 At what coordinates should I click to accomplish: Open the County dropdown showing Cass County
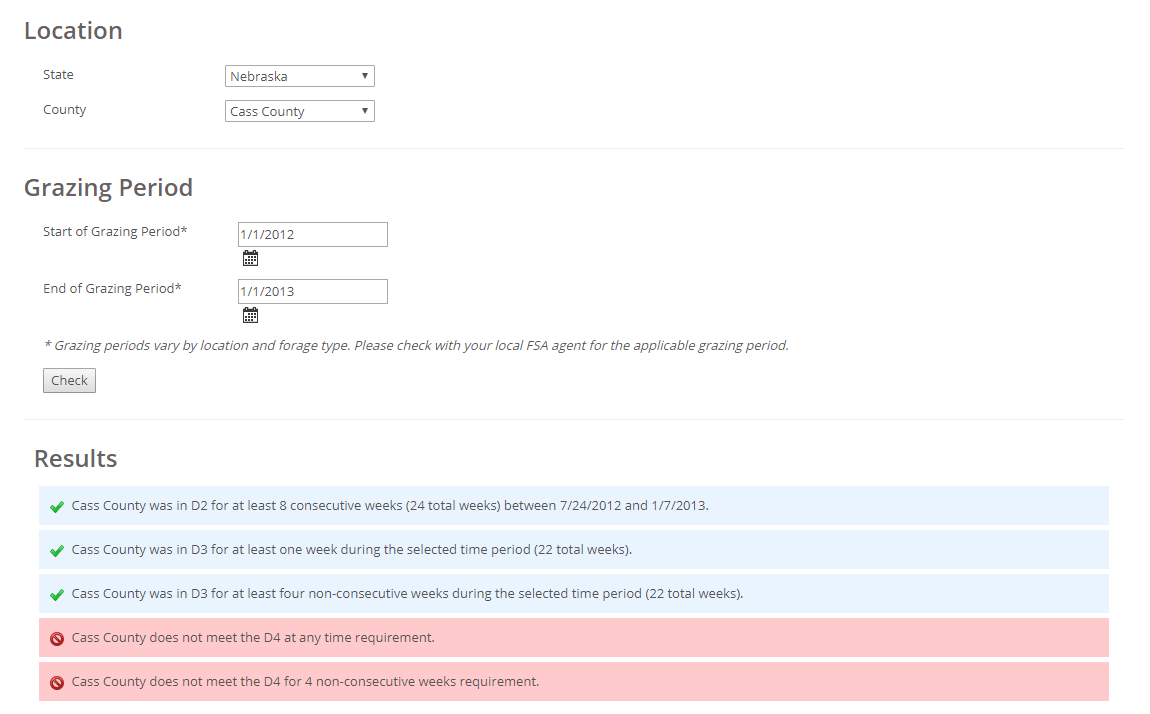[x=299, y=110]
